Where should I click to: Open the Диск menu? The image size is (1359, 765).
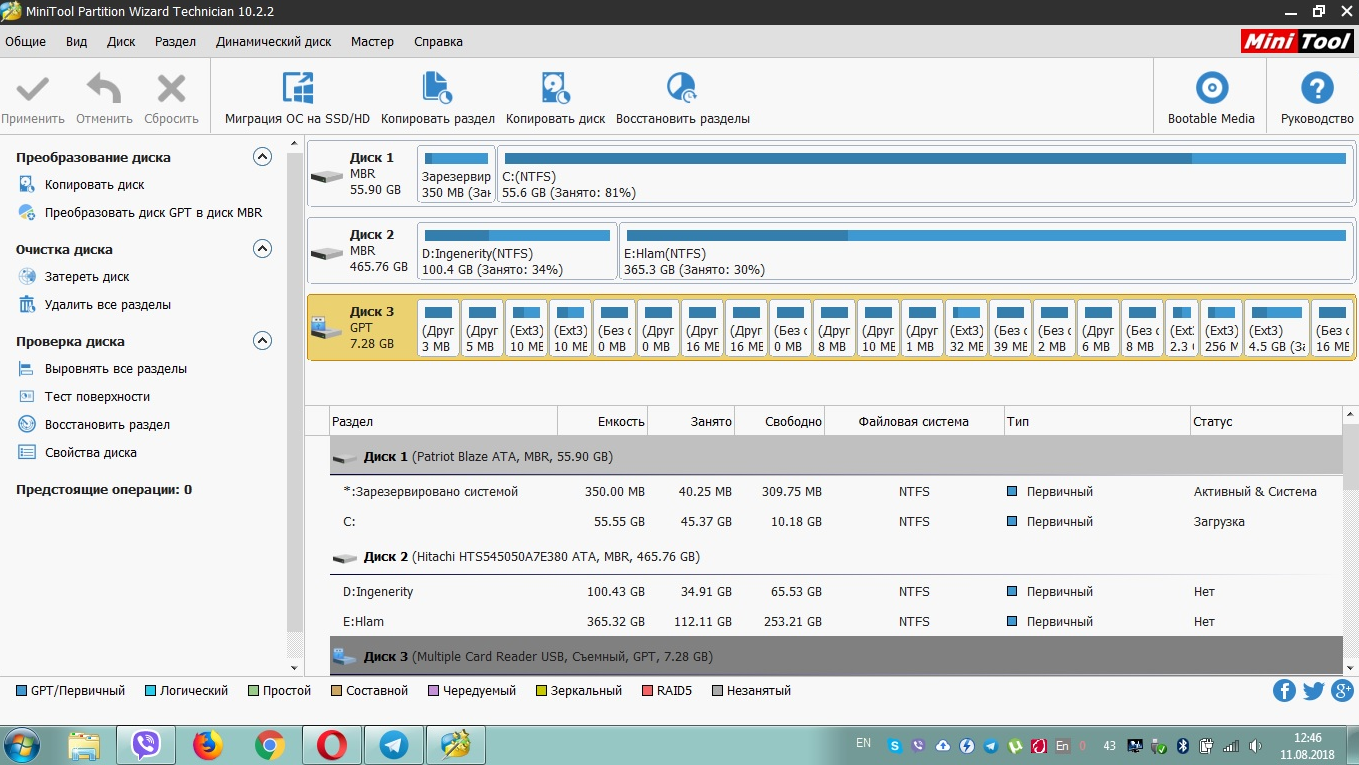pyautogui.click(x=121, y=42)
